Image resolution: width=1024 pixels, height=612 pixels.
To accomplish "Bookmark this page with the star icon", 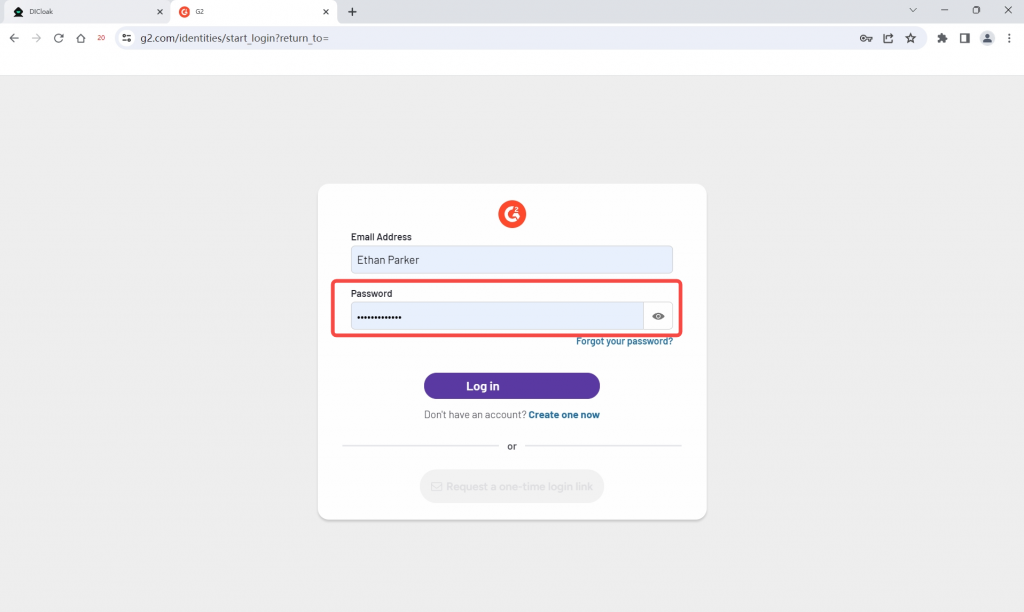I will pos(910,38).
